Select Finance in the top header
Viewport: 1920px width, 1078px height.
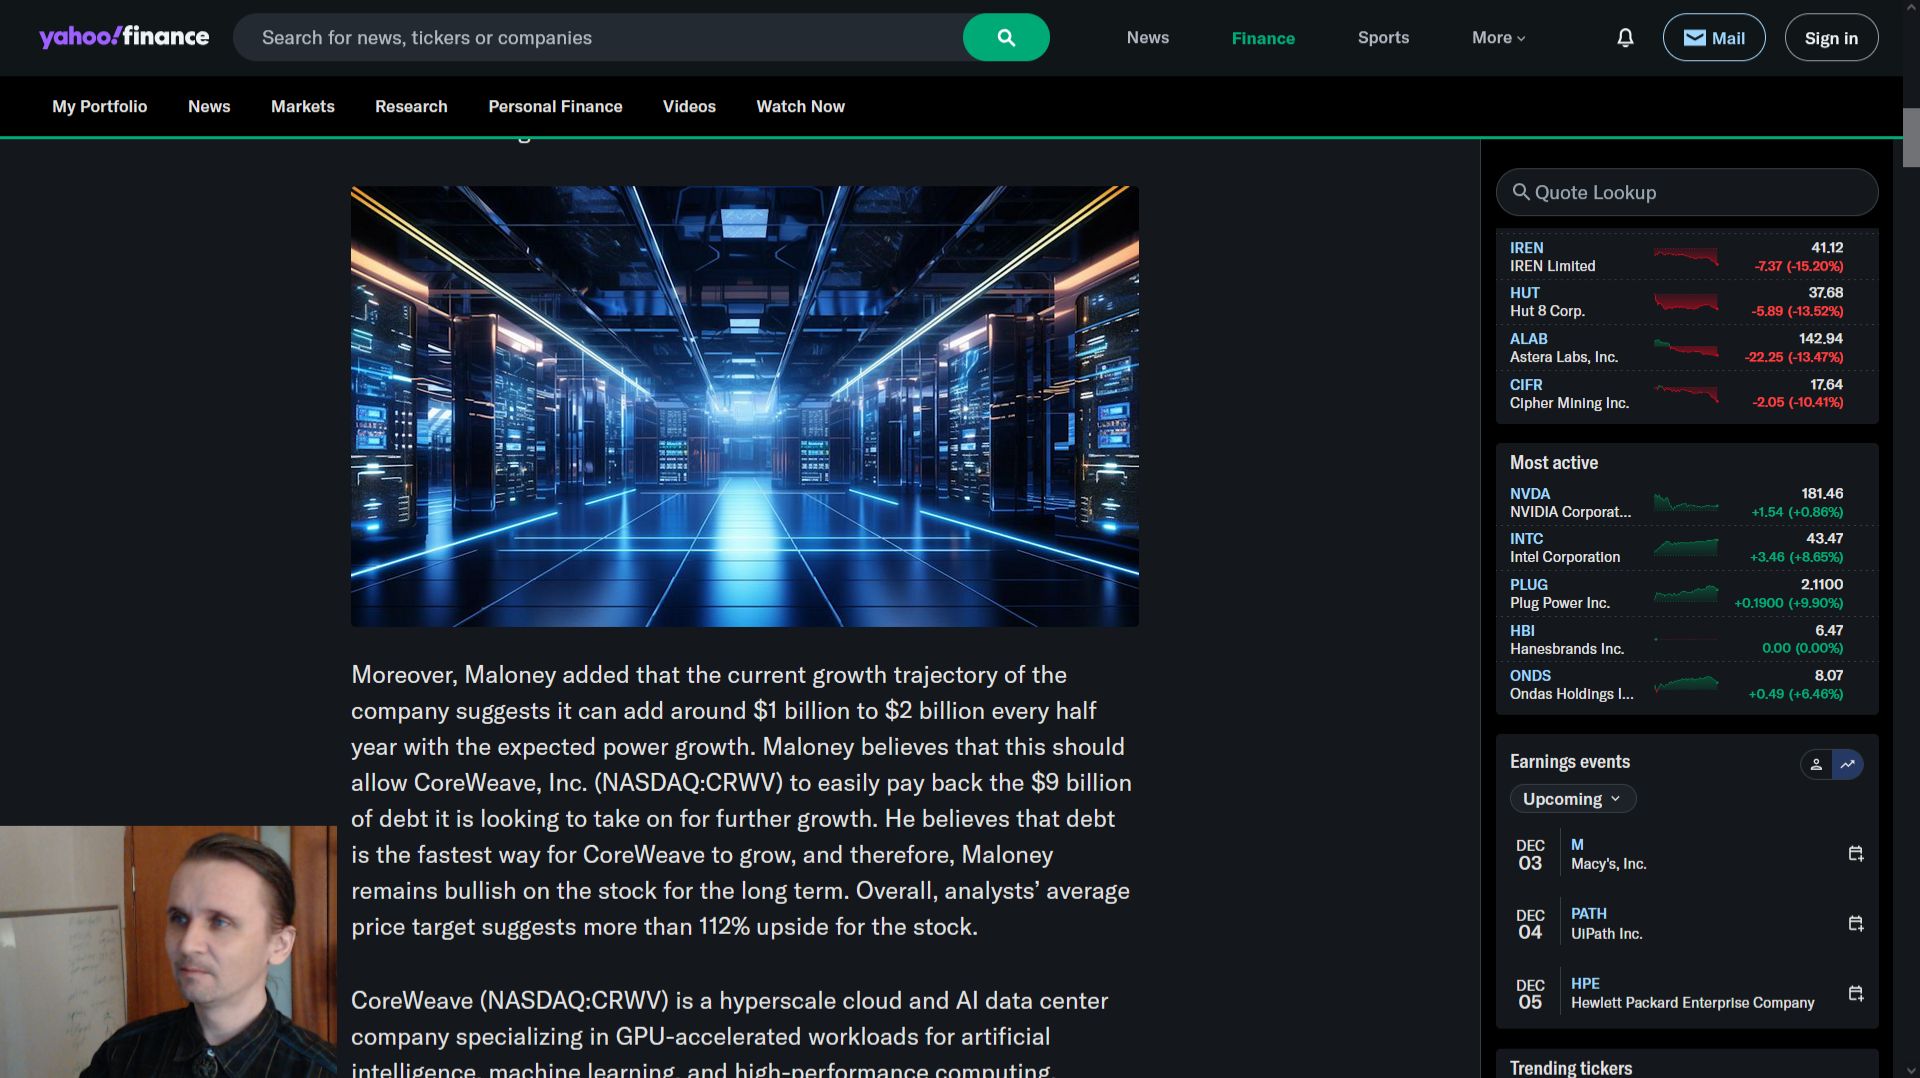[x=1263, y=38]
